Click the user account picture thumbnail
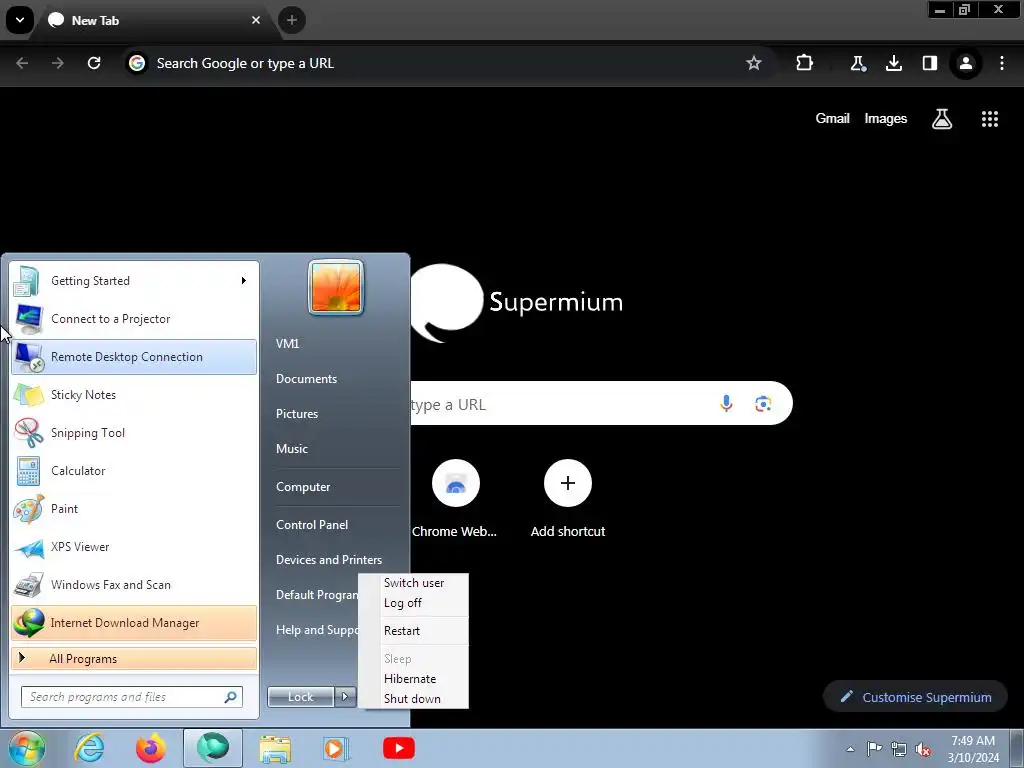Screen dimensions: 1024x768 pyautogui.click(x=336, y=287)
